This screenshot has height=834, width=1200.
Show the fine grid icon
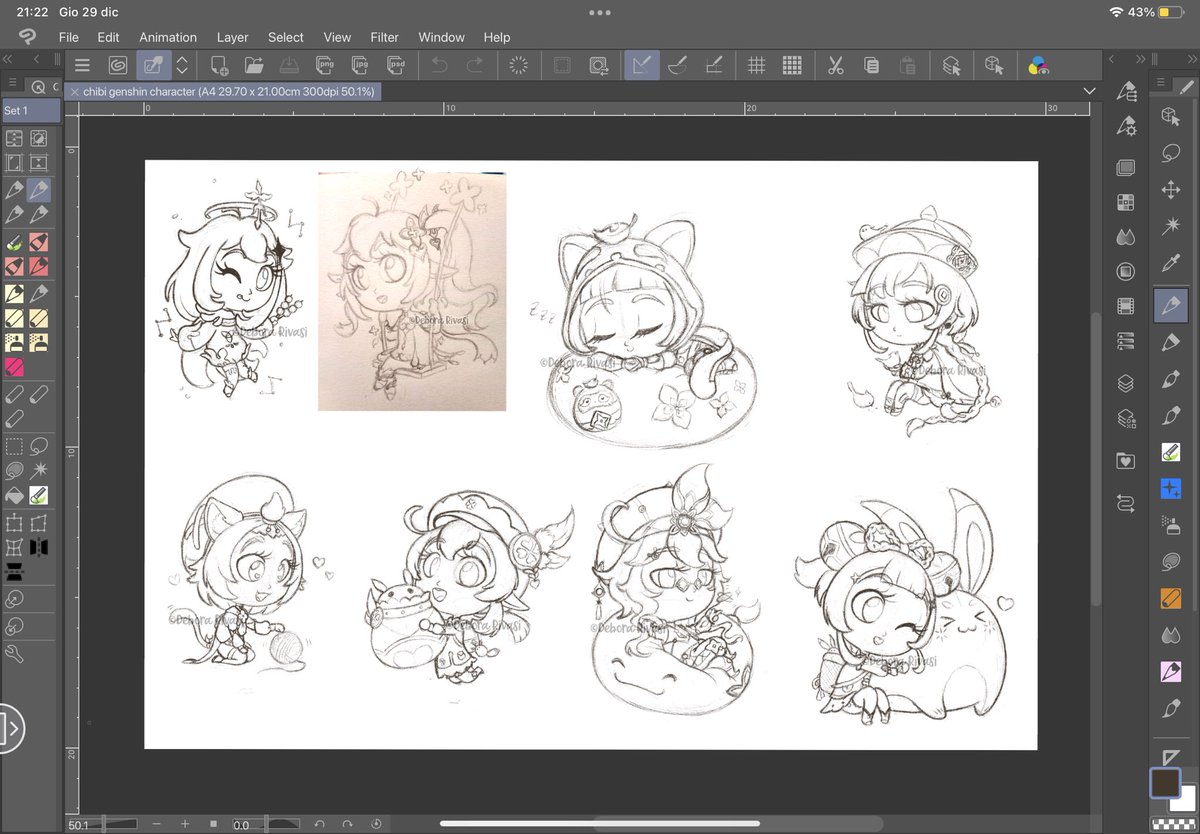pyautogui.click(x=792, y=66)
